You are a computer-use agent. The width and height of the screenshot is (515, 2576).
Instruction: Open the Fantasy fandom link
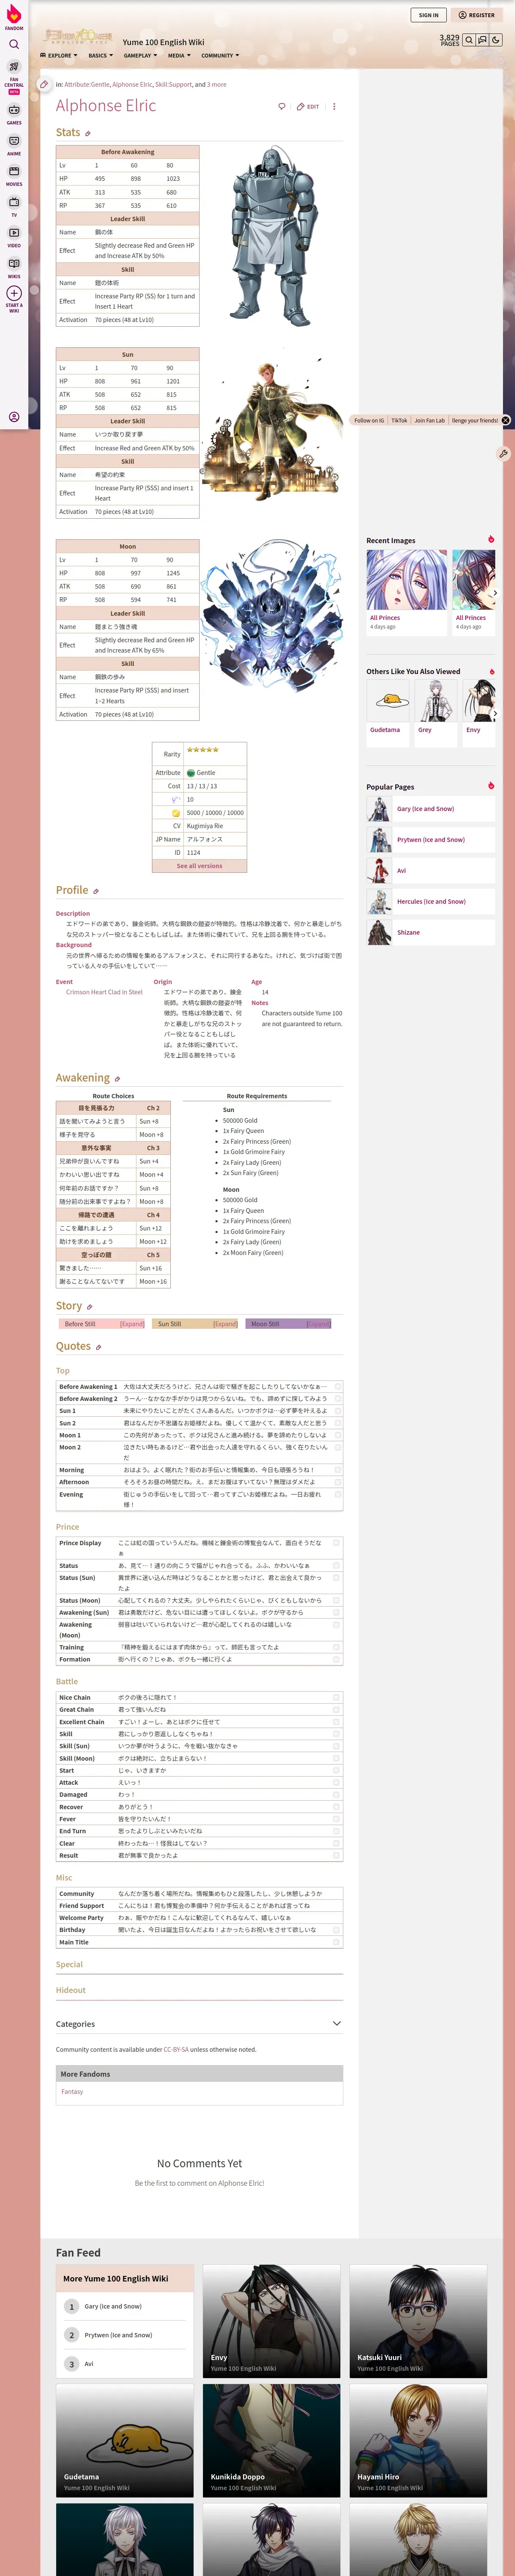click(72, 2091)
